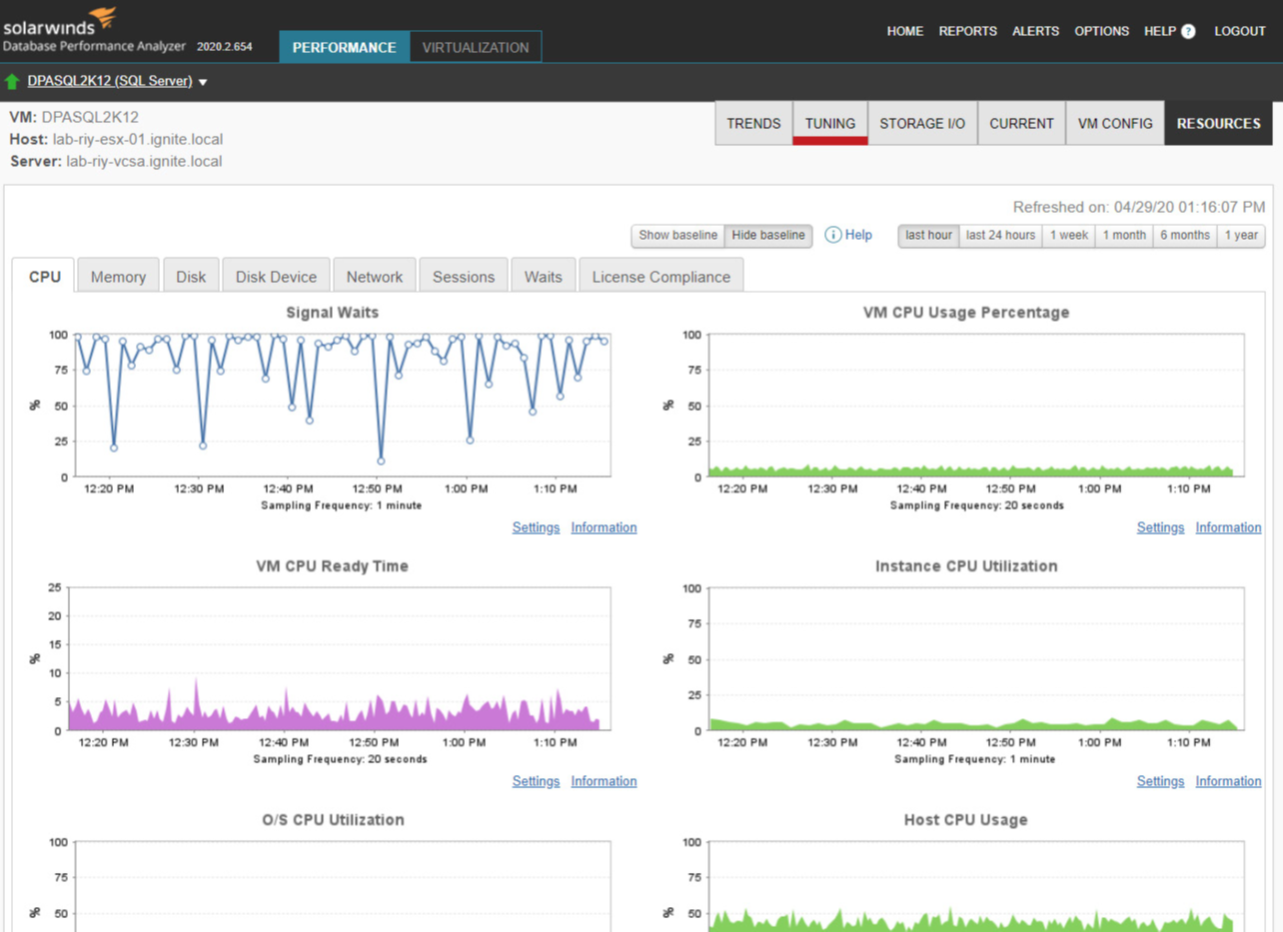The width and height of the screenshot is (1283, 932).
Task: Click the version number 2020.2.654
Action: [x=225, y=47]
